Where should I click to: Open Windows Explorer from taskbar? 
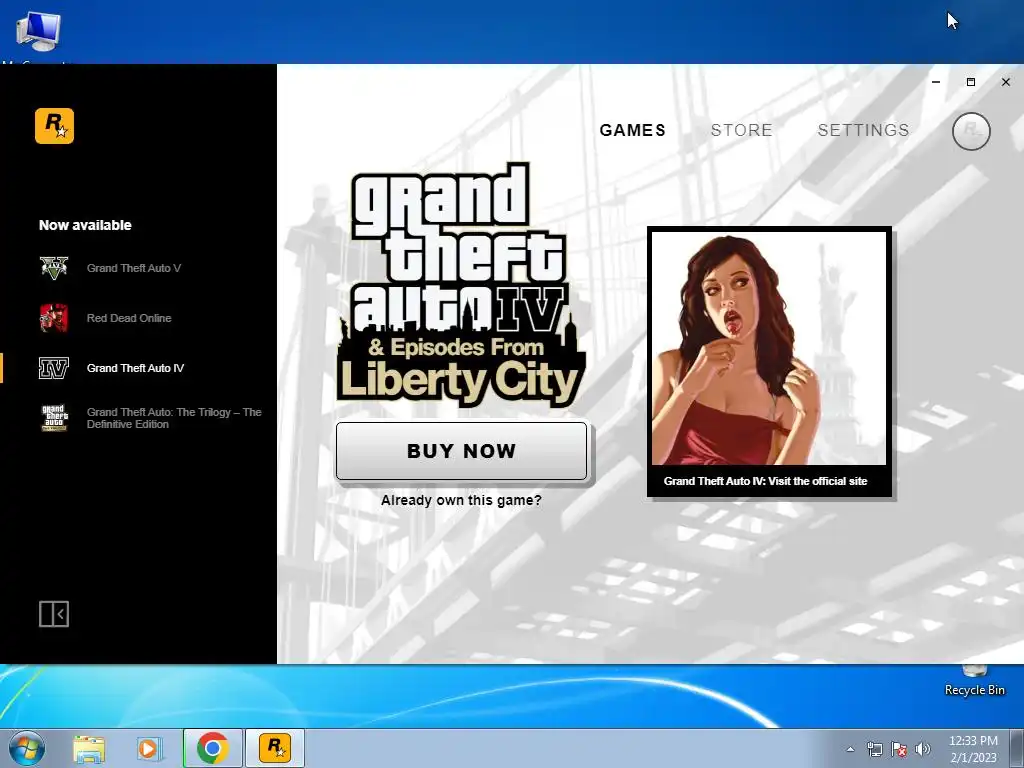[89, 748]
